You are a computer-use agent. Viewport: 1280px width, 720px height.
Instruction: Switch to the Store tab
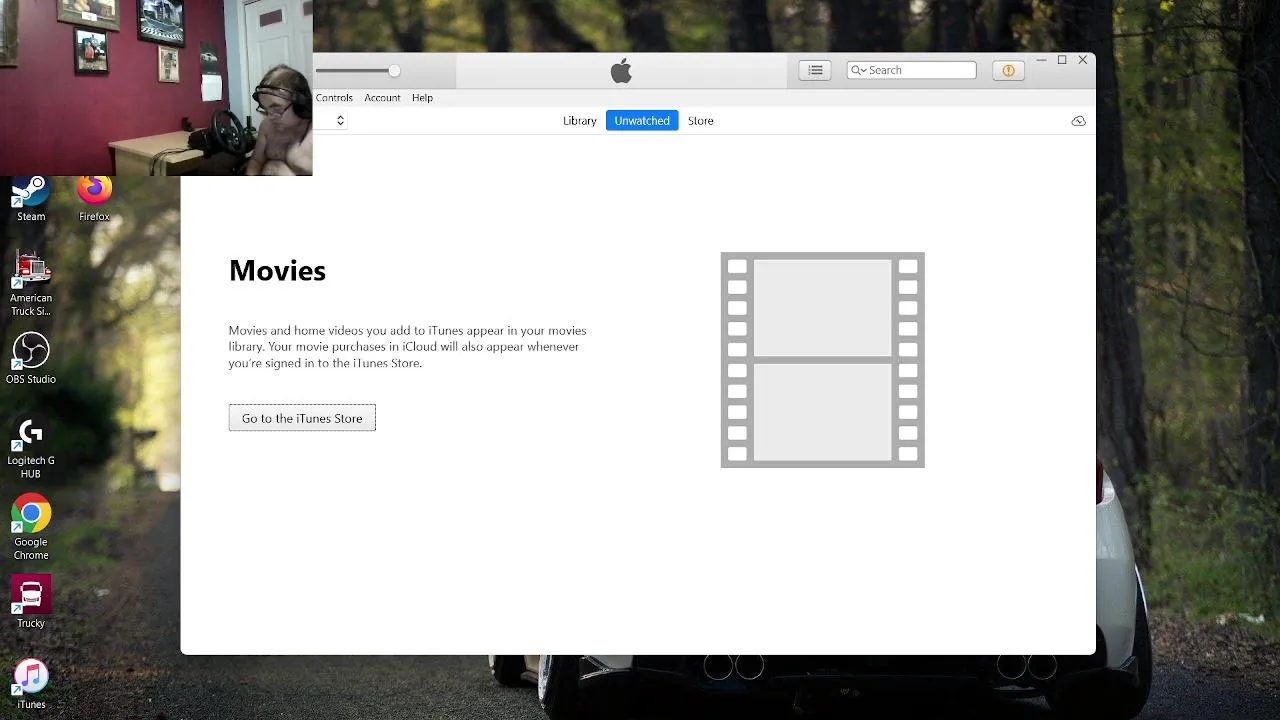pos(700,121)
